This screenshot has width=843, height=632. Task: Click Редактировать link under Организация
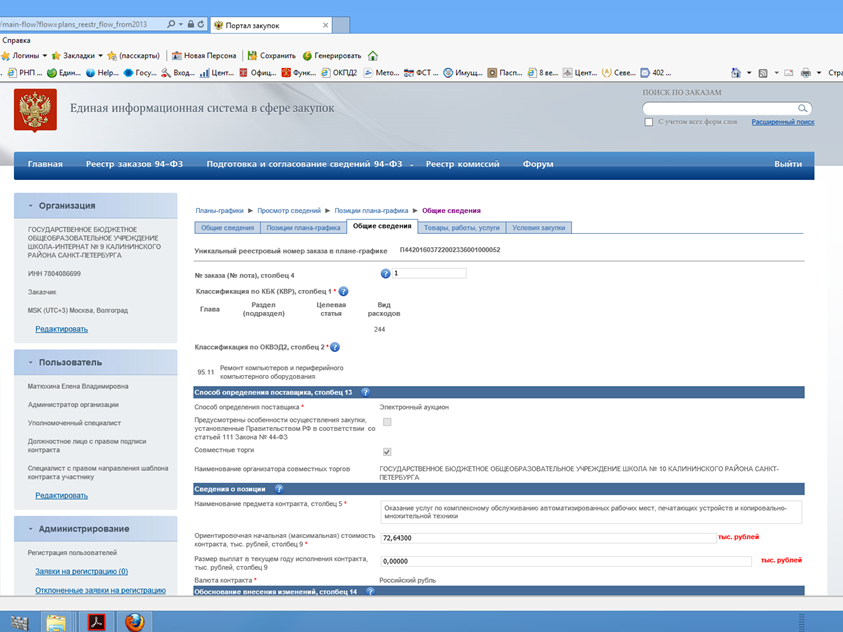click(x=61, y=329)
